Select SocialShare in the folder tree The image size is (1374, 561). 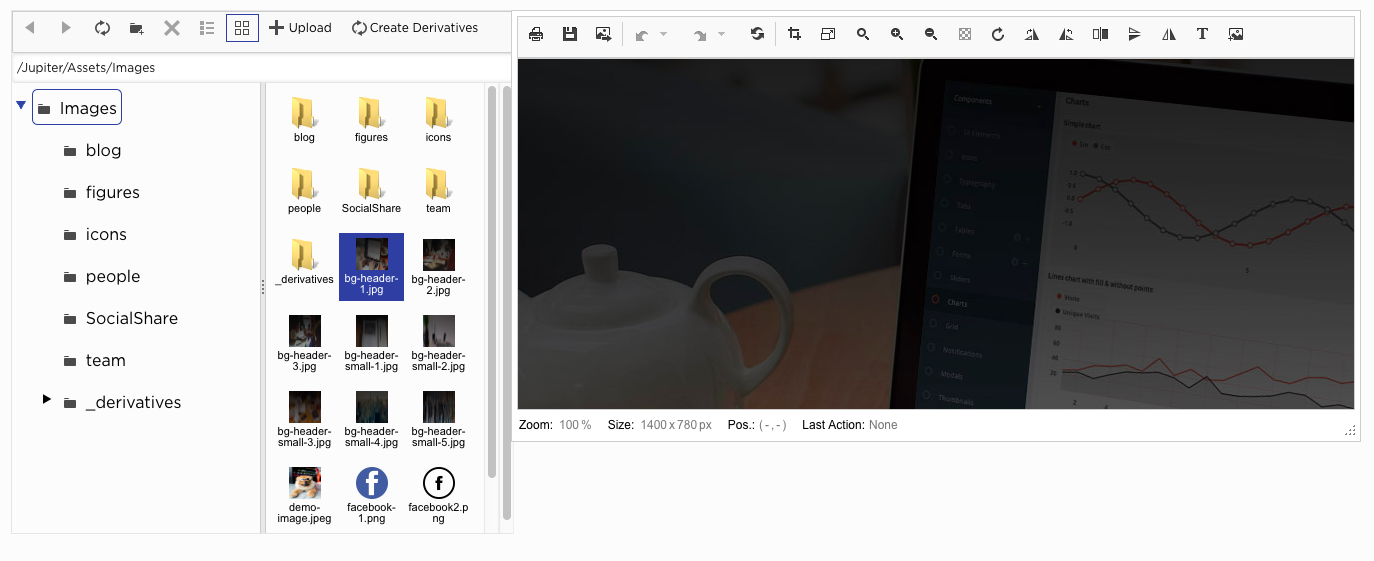120,318
